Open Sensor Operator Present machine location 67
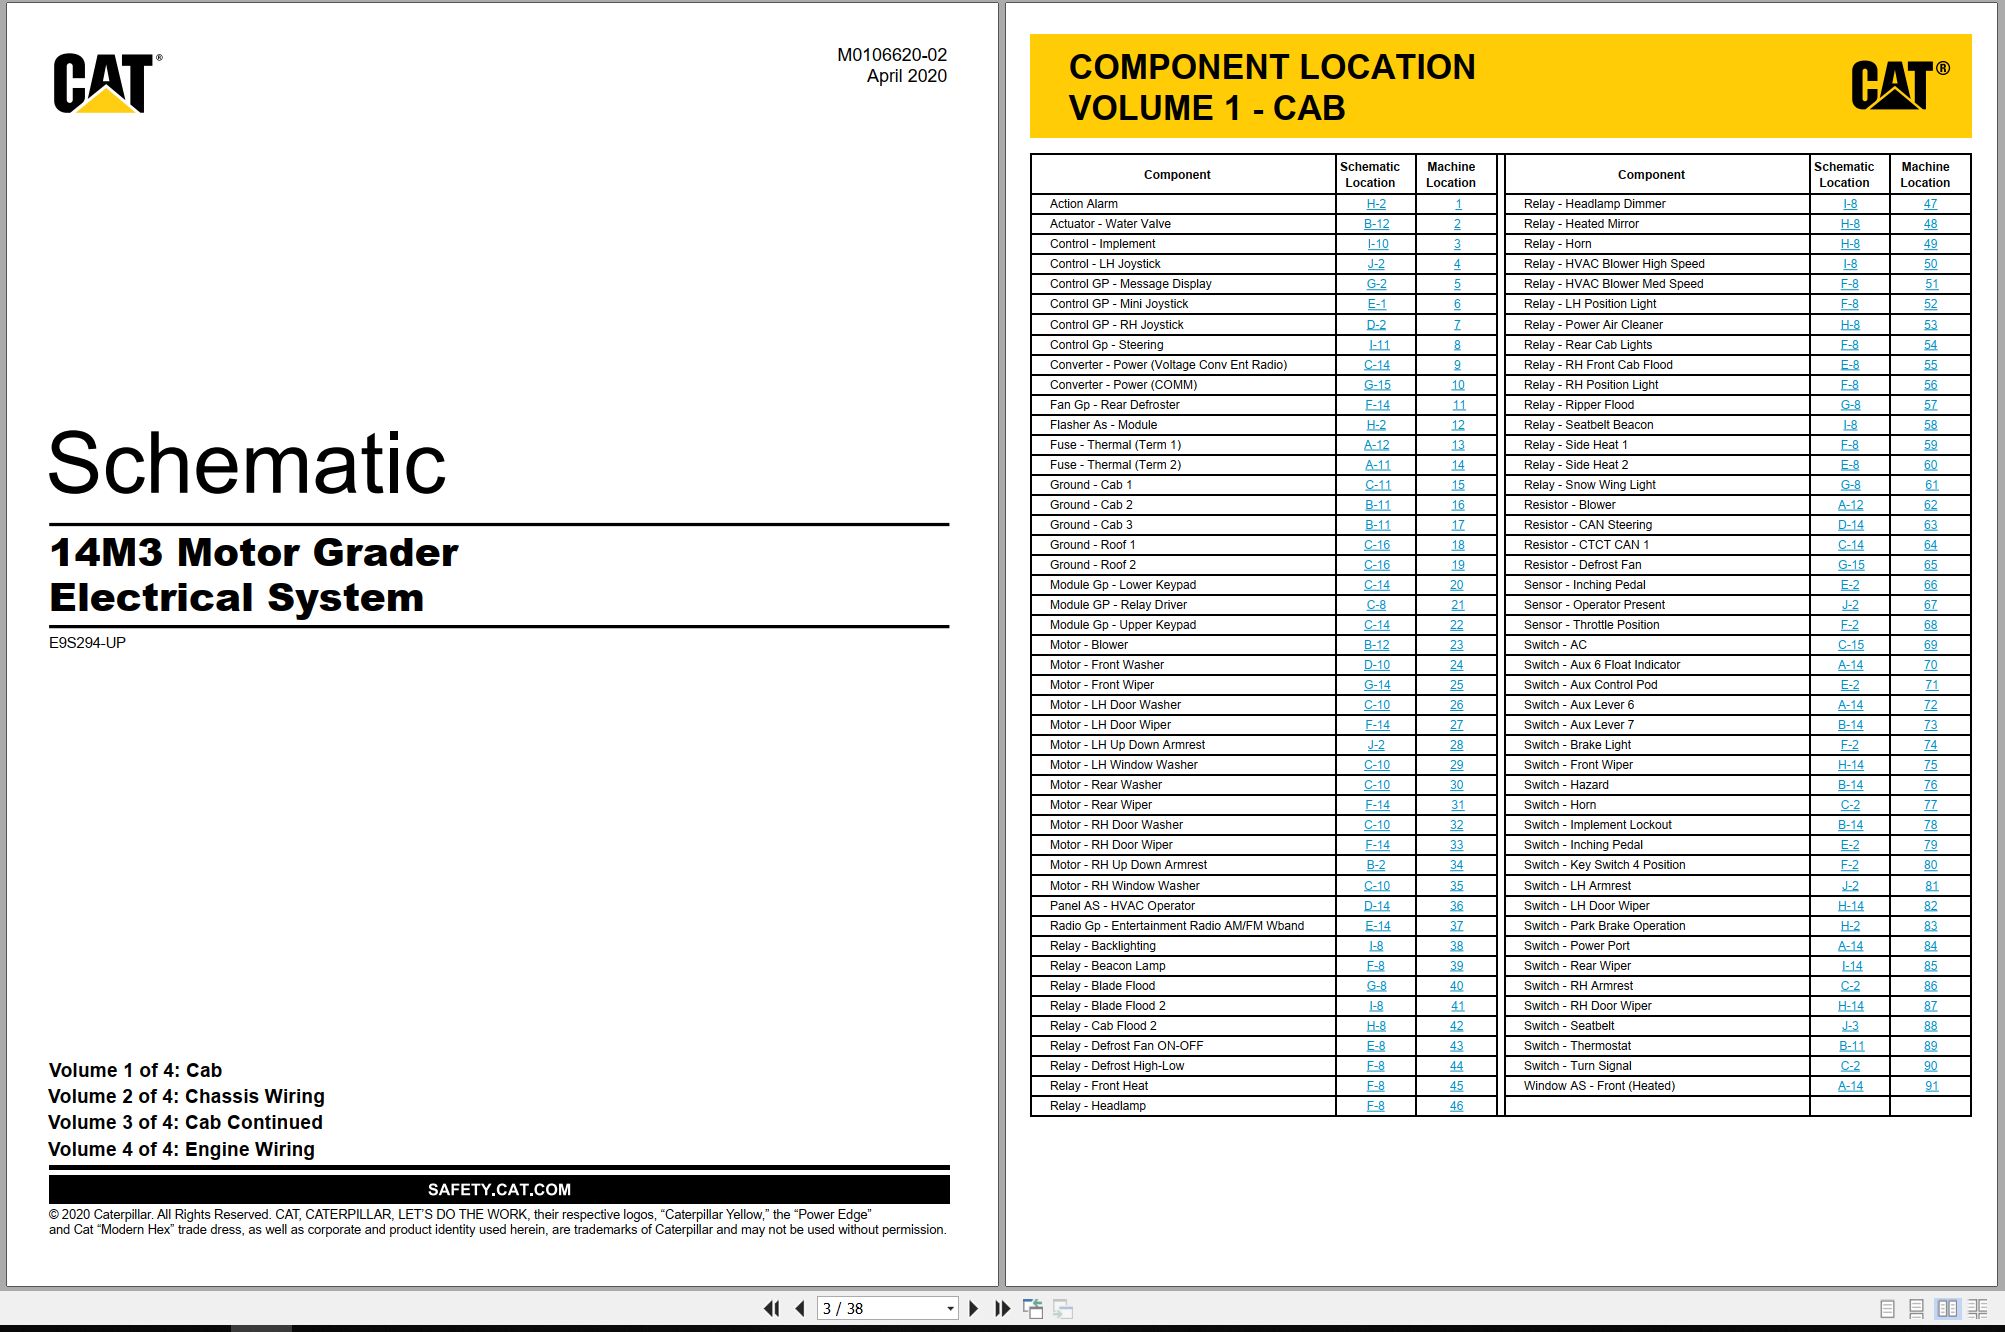The image size is (2005, 1332). tap(1930, 605)
